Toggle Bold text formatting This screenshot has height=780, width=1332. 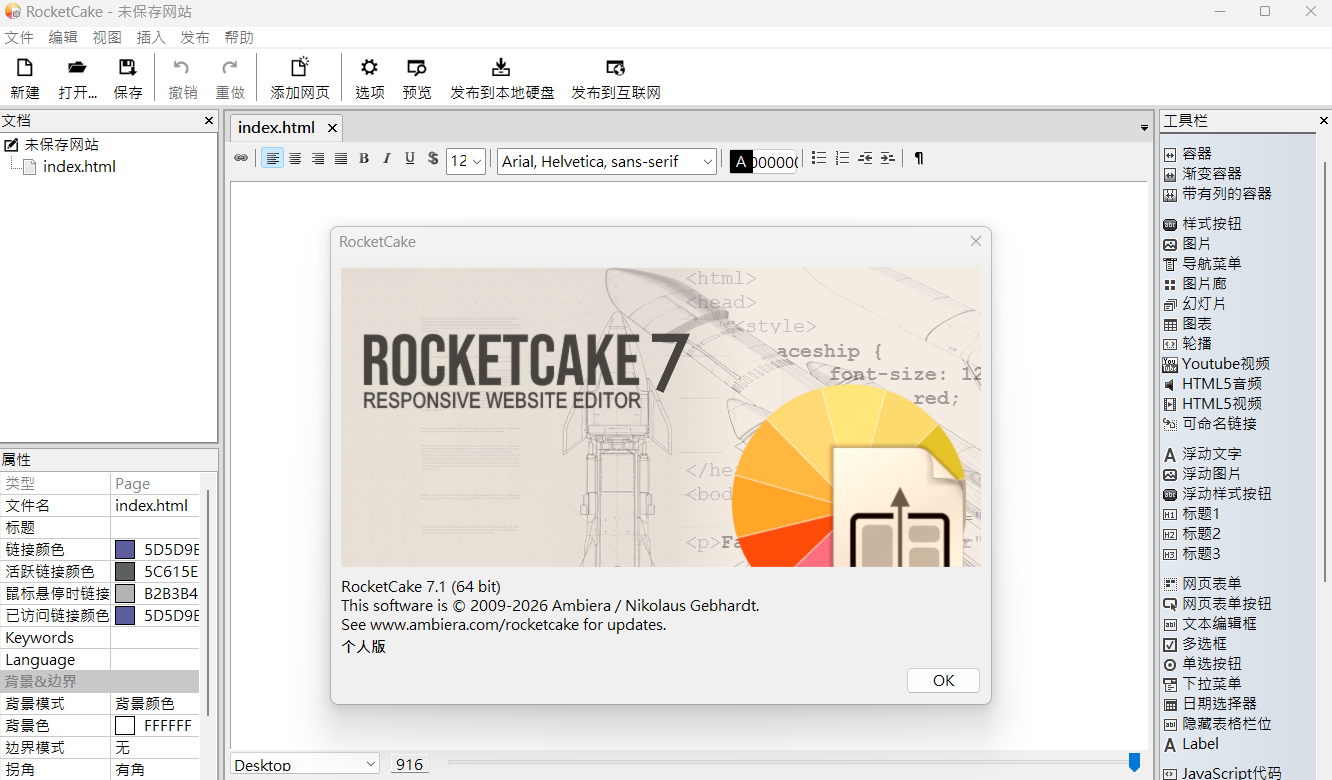[364, 159]
